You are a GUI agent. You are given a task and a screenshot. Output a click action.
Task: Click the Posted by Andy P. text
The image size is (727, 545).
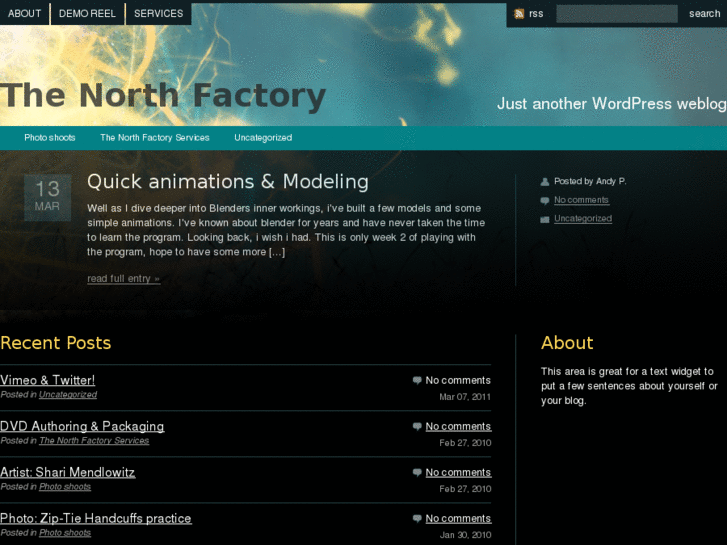tap(590, 181)
